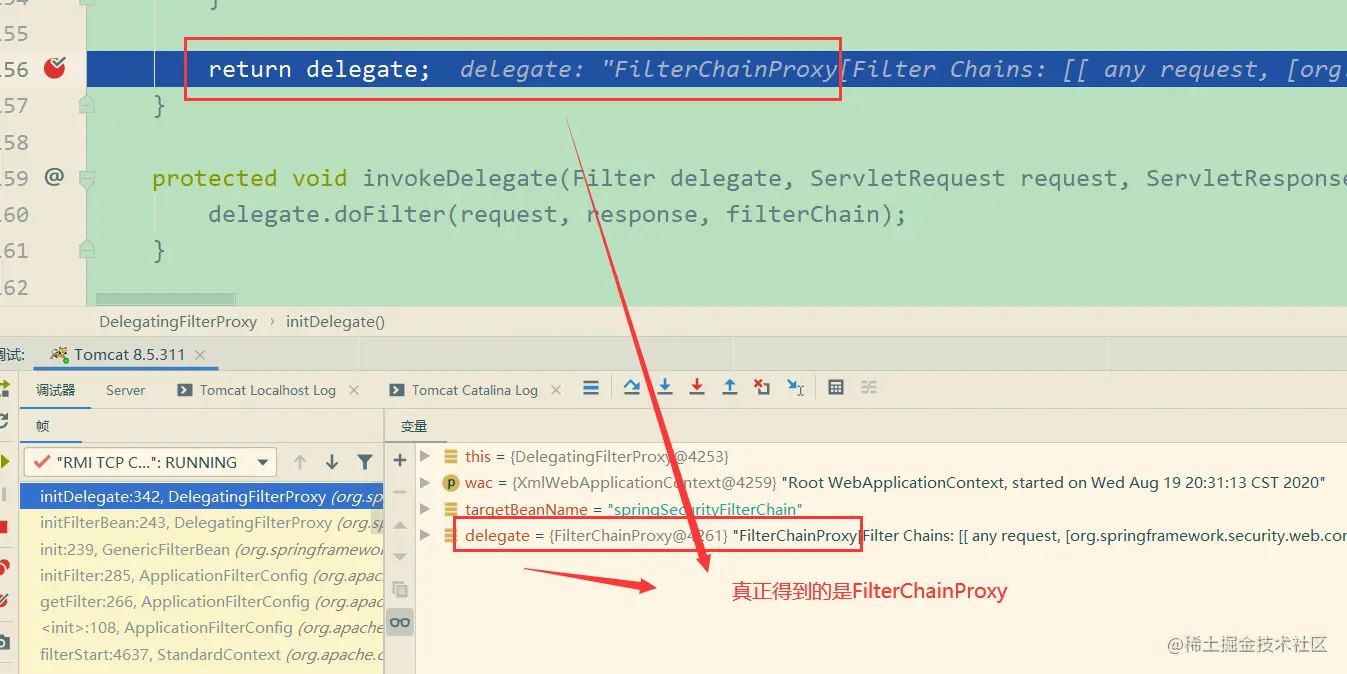Open the Tomcat Catalina Log tab

point(464,390)
